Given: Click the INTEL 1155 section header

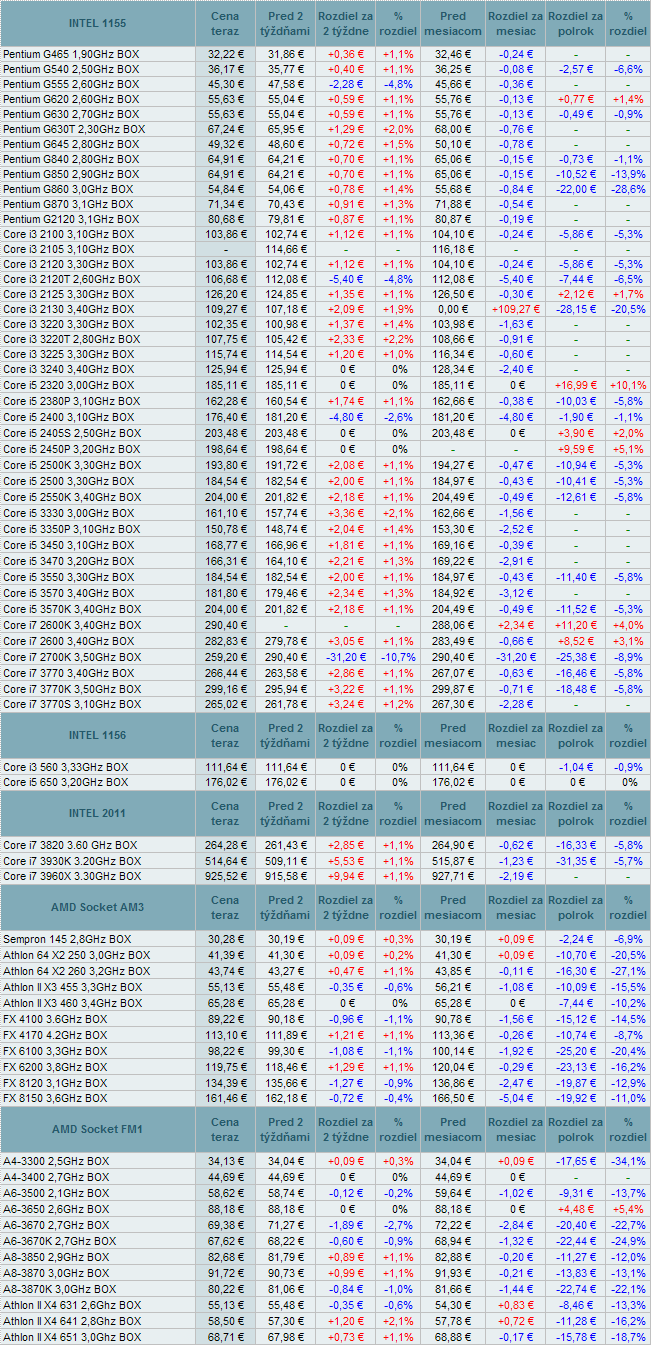Looking at the screenshot, I should [x=97, y=22].
